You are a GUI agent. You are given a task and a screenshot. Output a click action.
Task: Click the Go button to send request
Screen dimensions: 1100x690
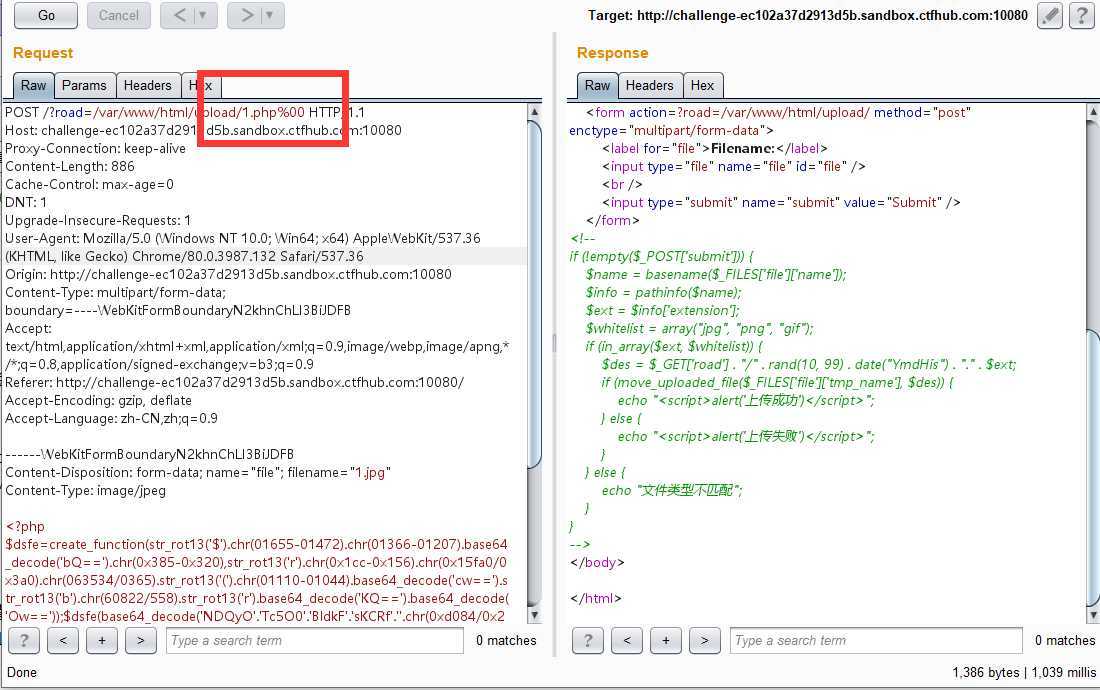[46, 15]
